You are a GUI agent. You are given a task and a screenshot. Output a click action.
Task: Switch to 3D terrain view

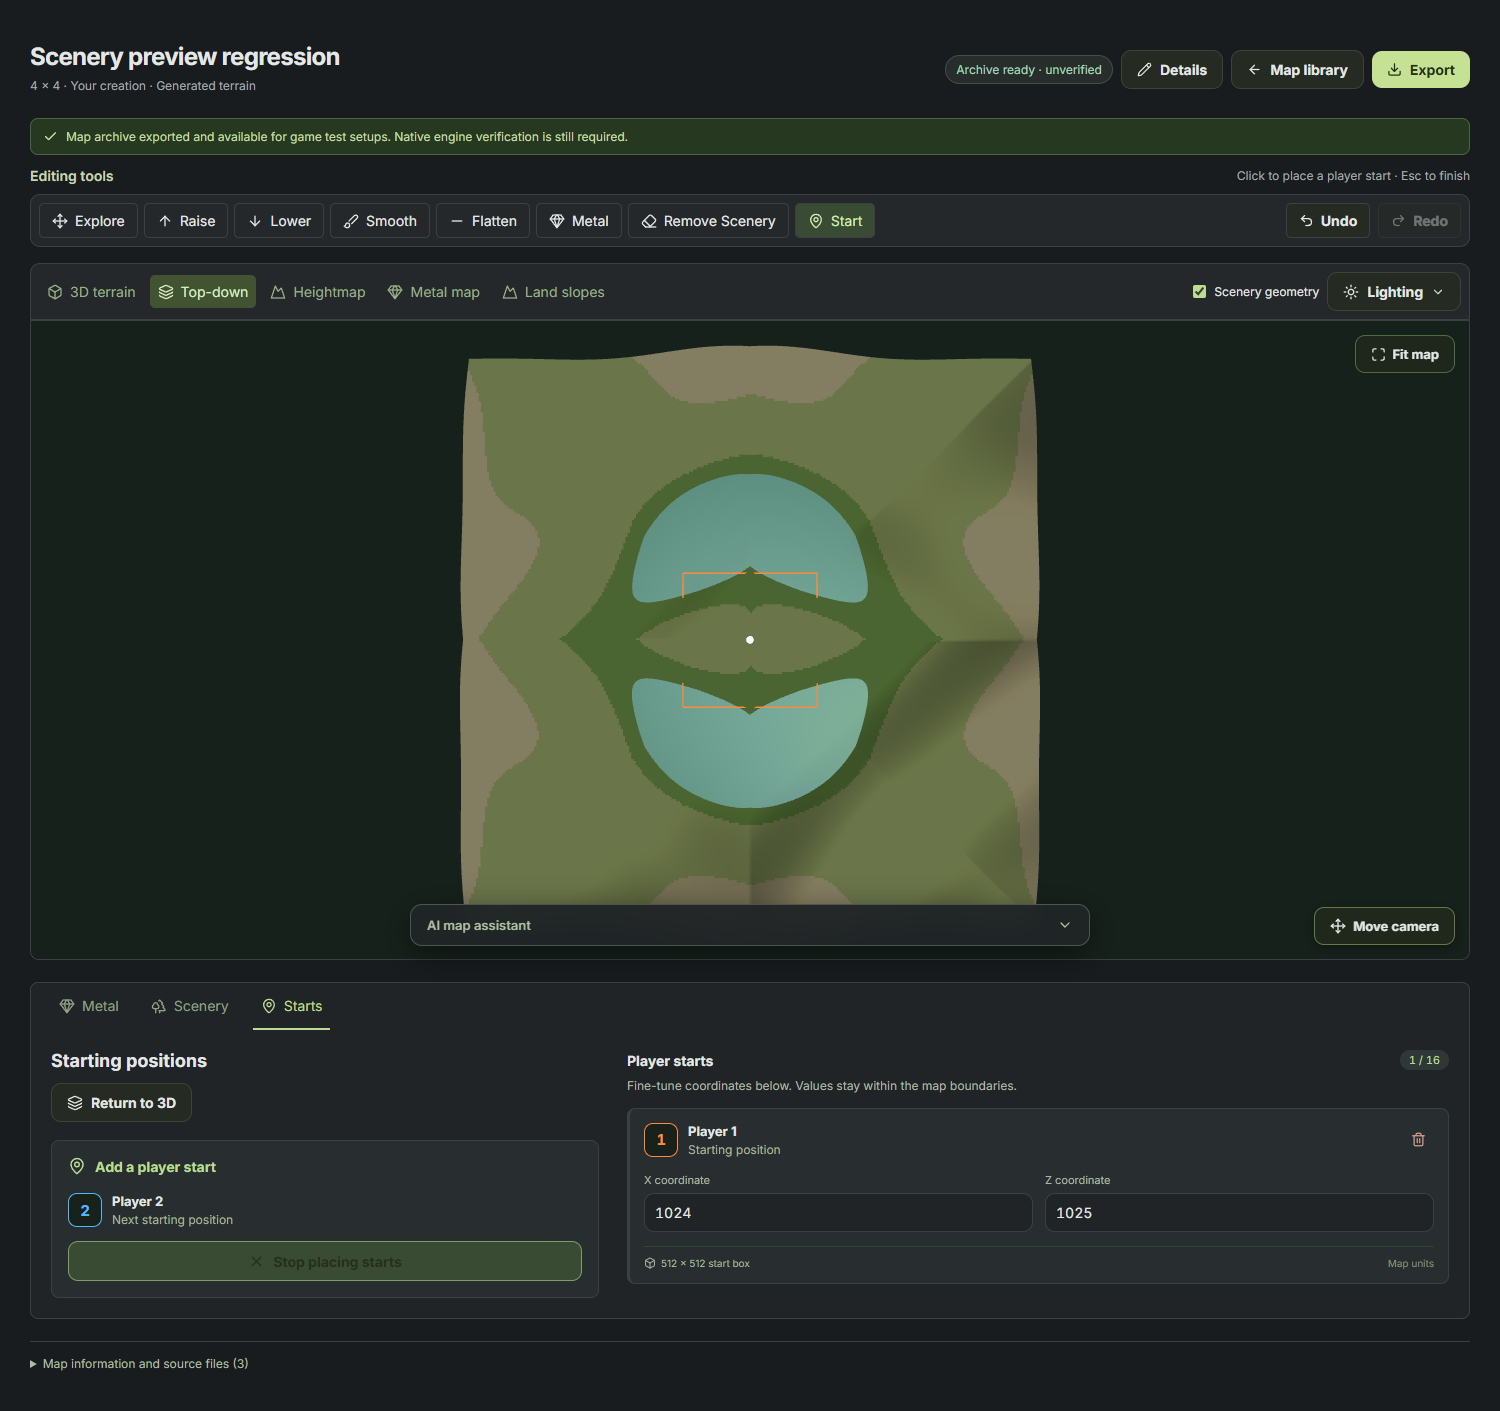(92, 292)
